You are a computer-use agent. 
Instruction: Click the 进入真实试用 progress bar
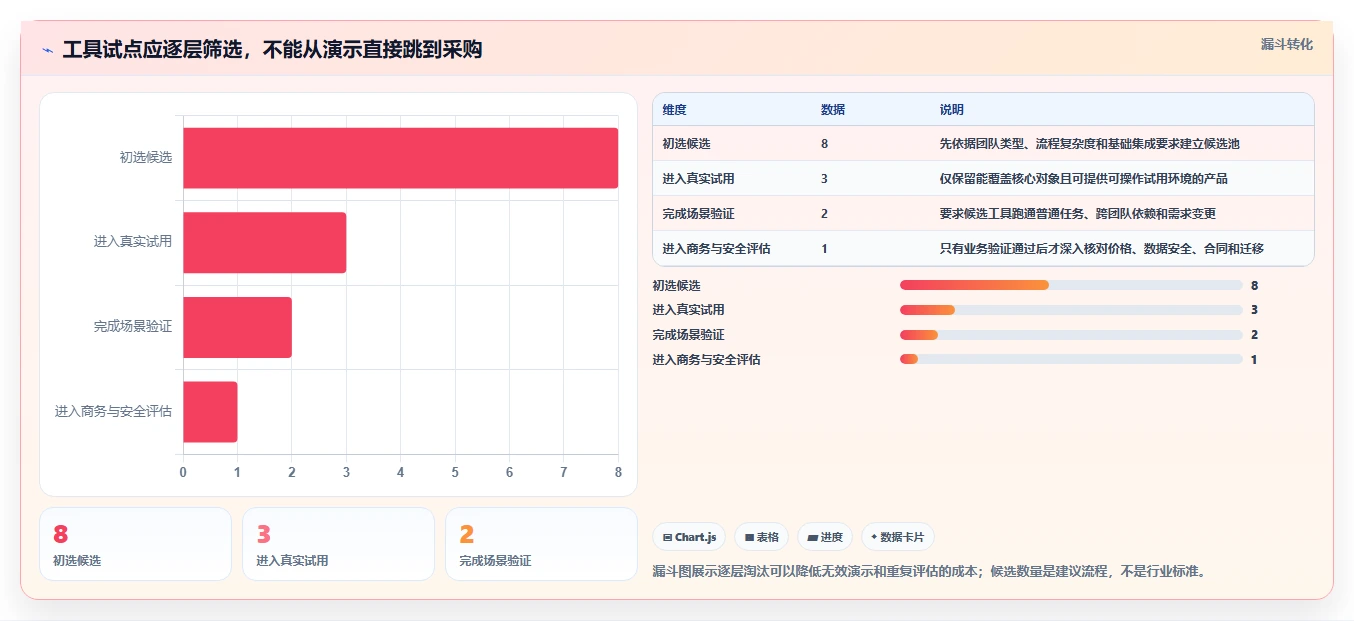1071,310
